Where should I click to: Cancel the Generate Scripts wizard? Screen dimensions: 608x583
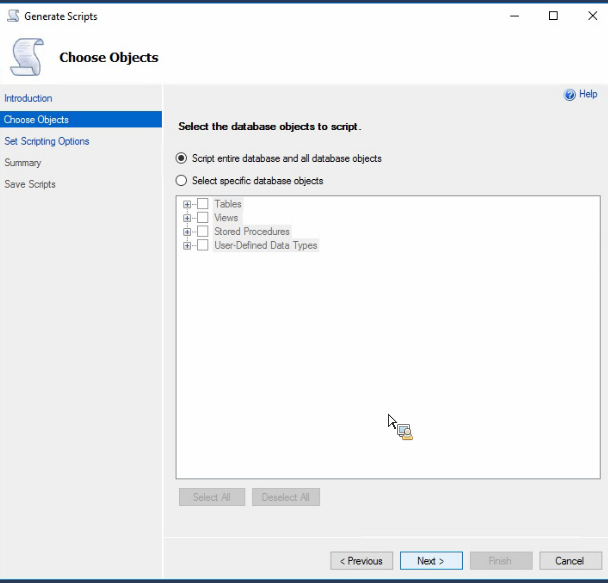(x=570, y=561)
